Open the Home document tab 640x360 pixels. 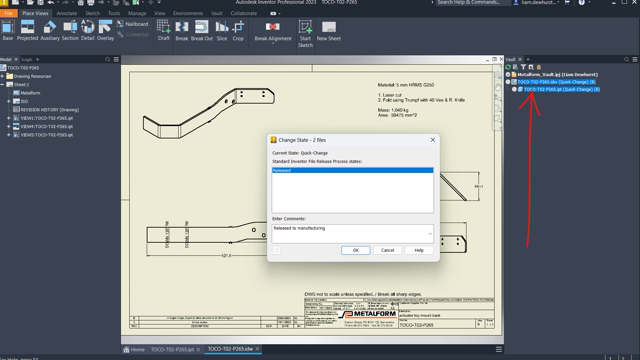tap(134, 349)
